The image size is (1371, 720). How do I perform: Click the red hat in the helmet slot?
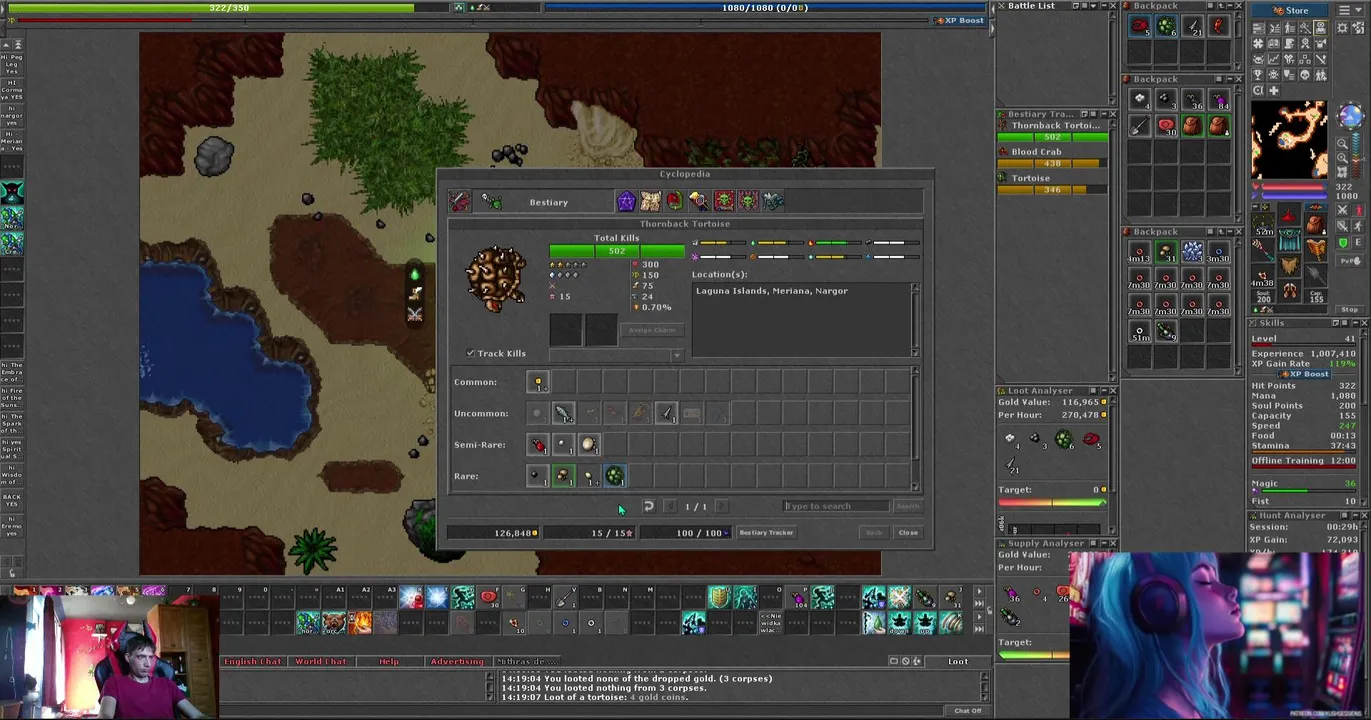click(1289, 216)
